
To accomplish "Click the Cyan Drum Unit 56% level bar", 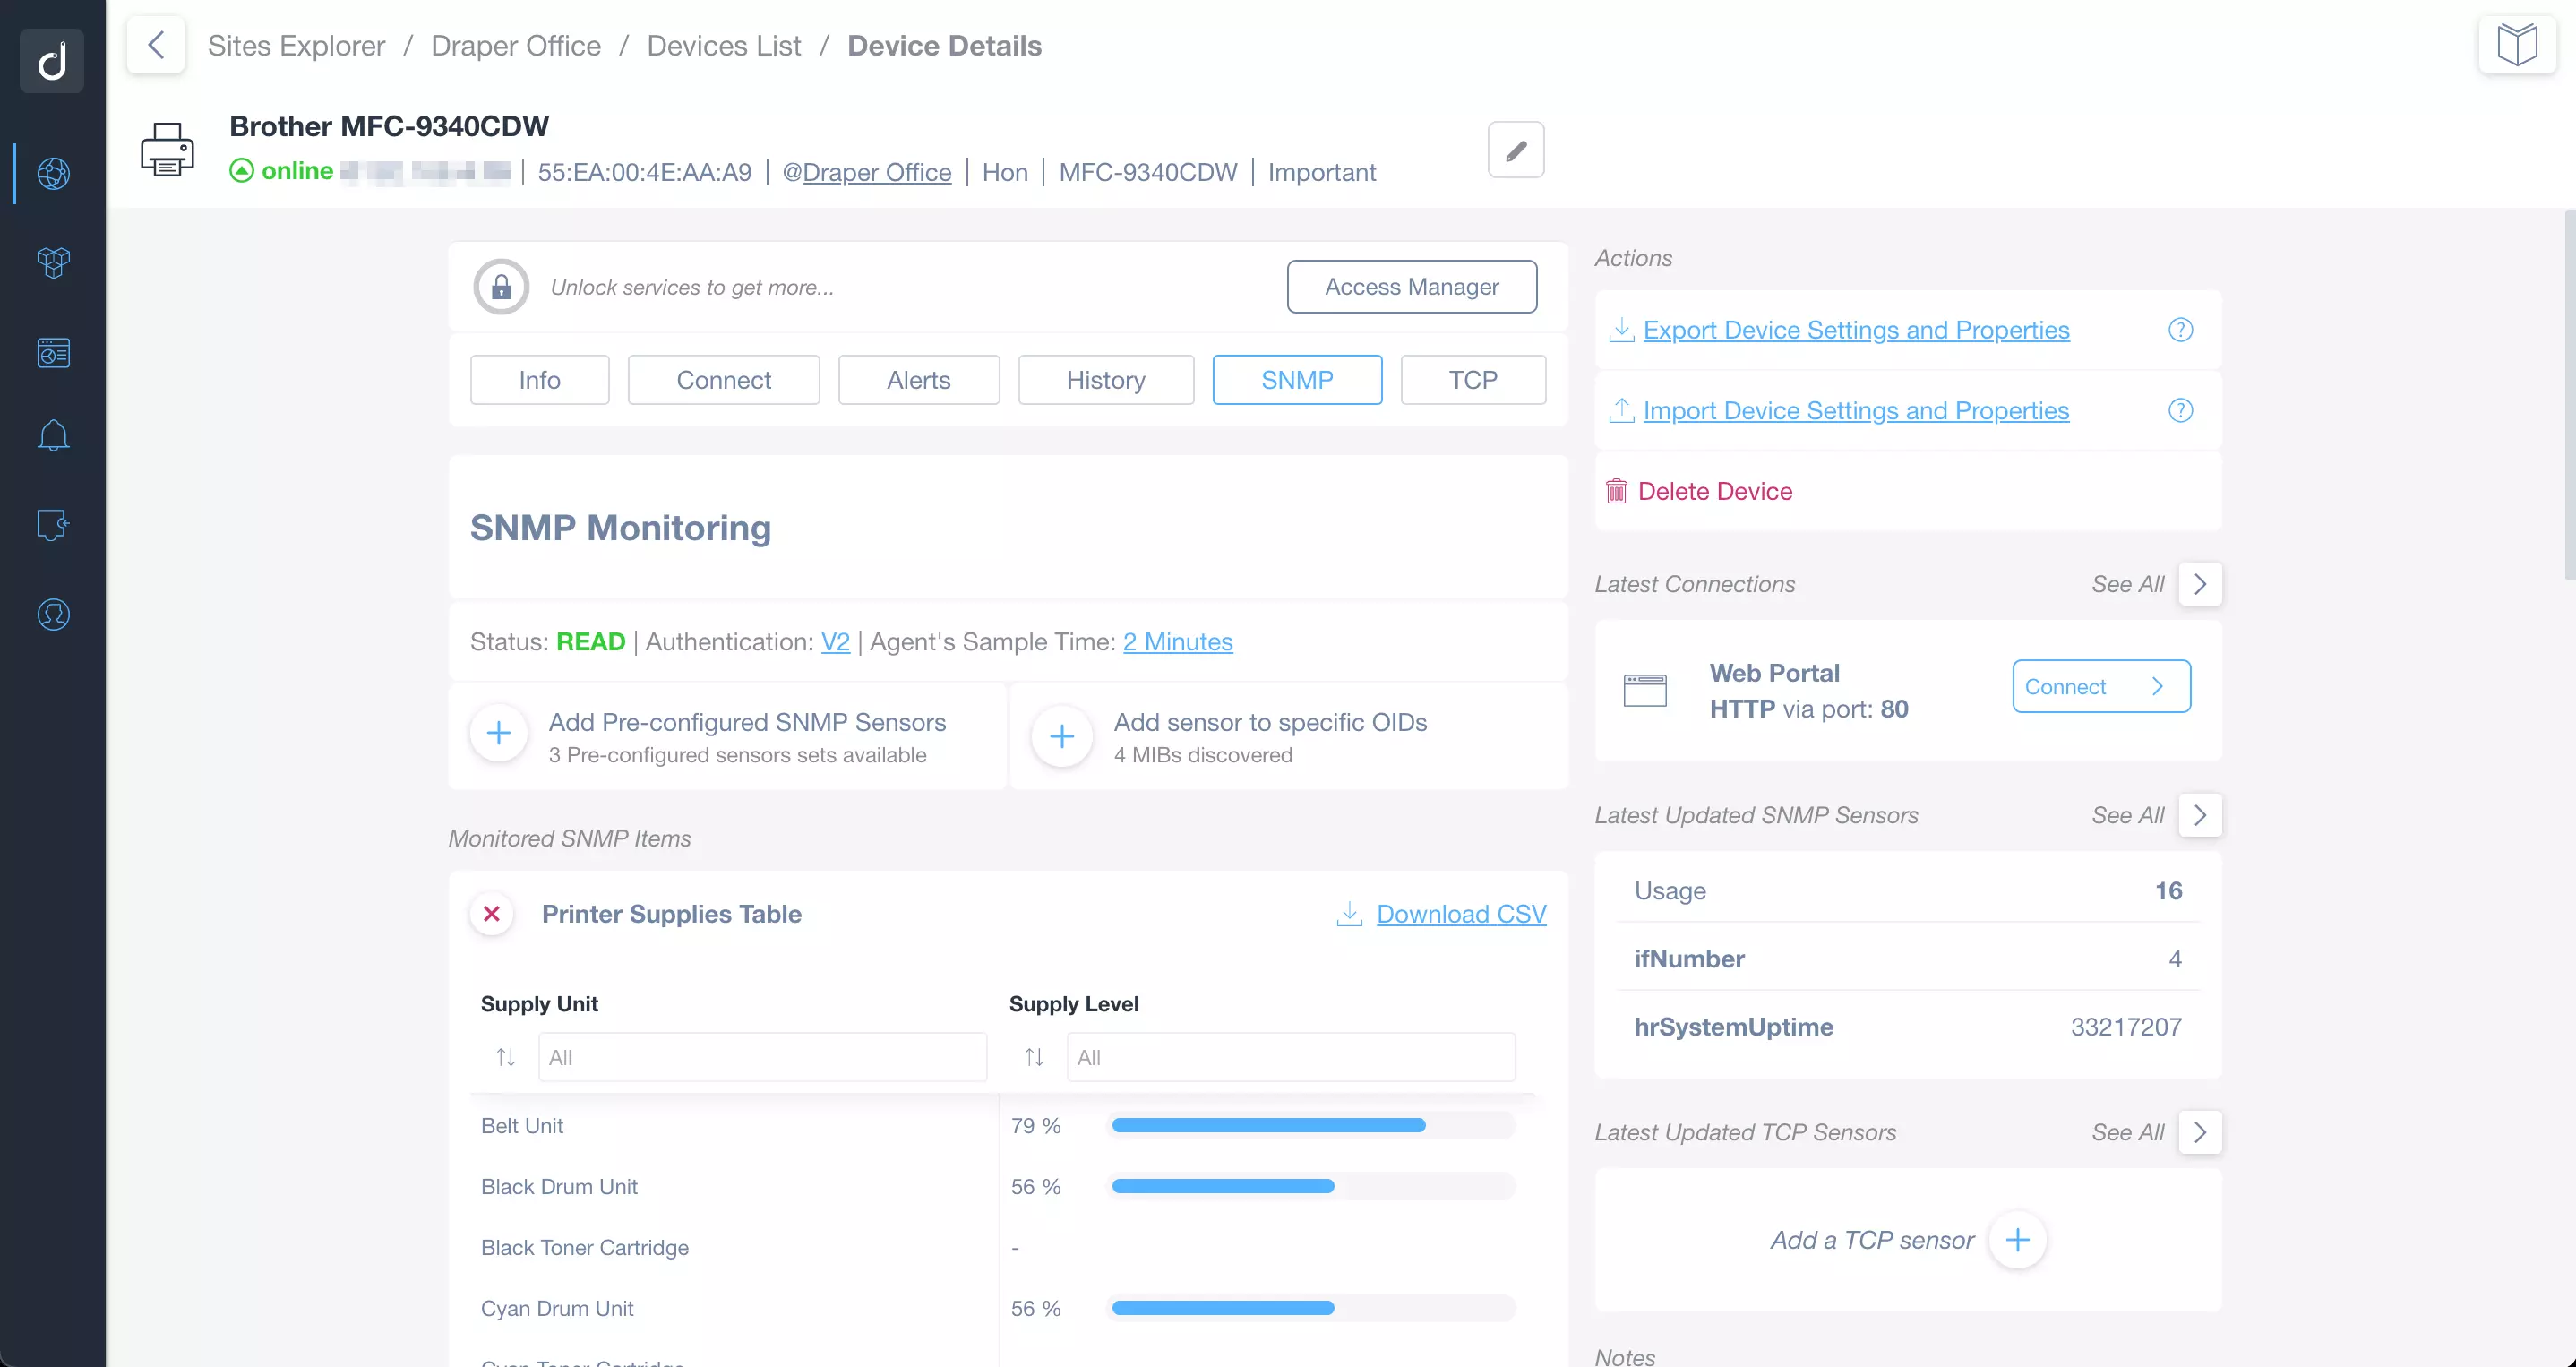I will pyautogui.click(x=1313, y=1309).
